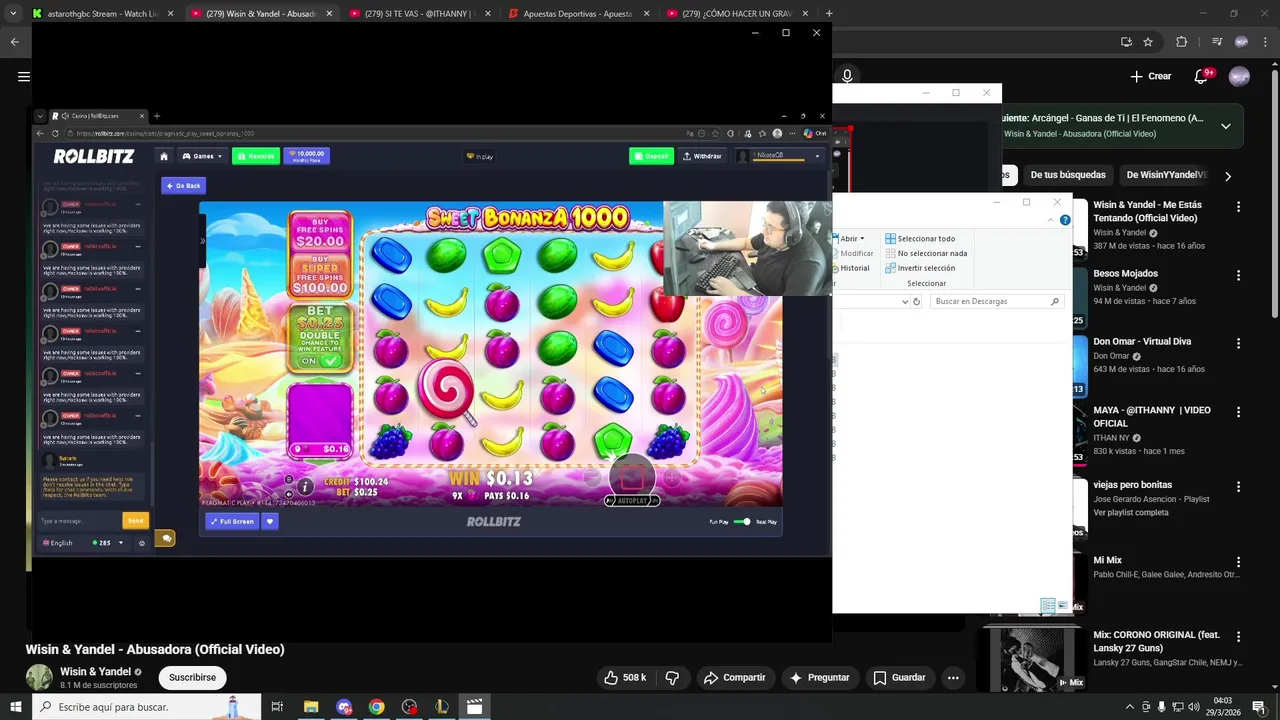Screen dimensions: 1280x720
Task: Click Go Back on Rollbitz
Action: [x=183, y=186]
